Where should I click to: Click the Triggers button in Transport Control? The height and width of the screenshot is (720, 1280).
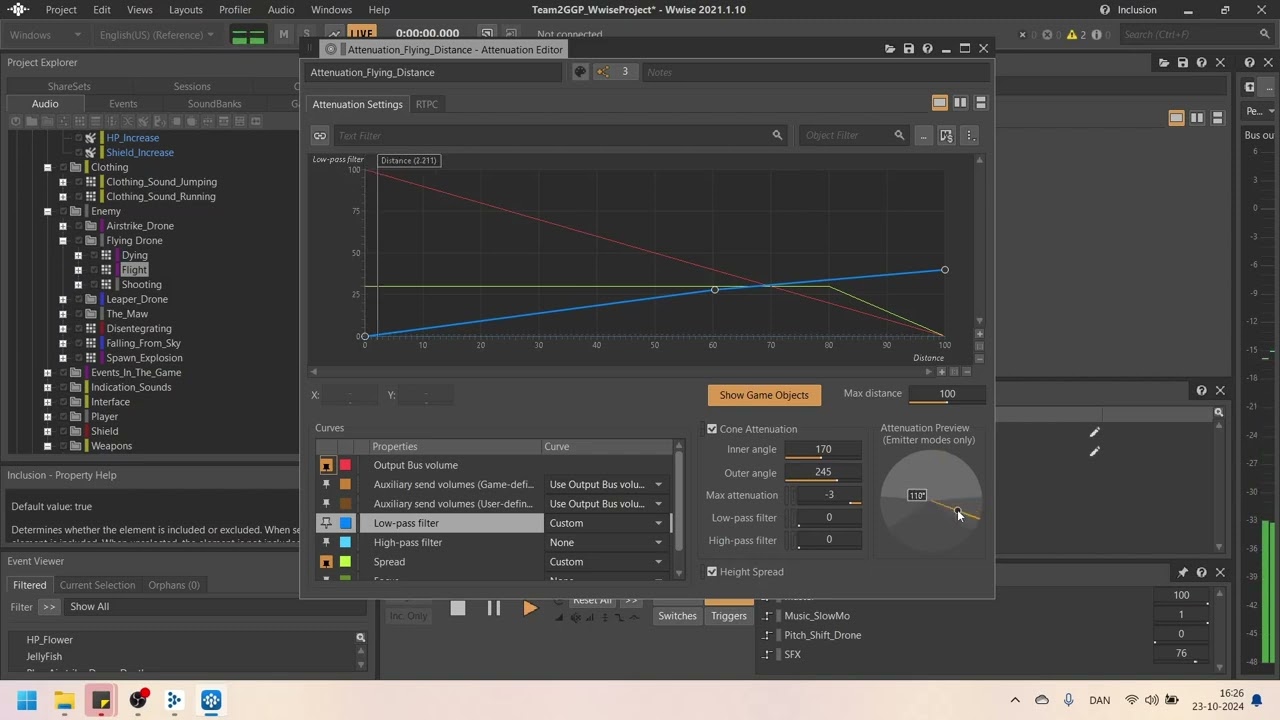729,616
